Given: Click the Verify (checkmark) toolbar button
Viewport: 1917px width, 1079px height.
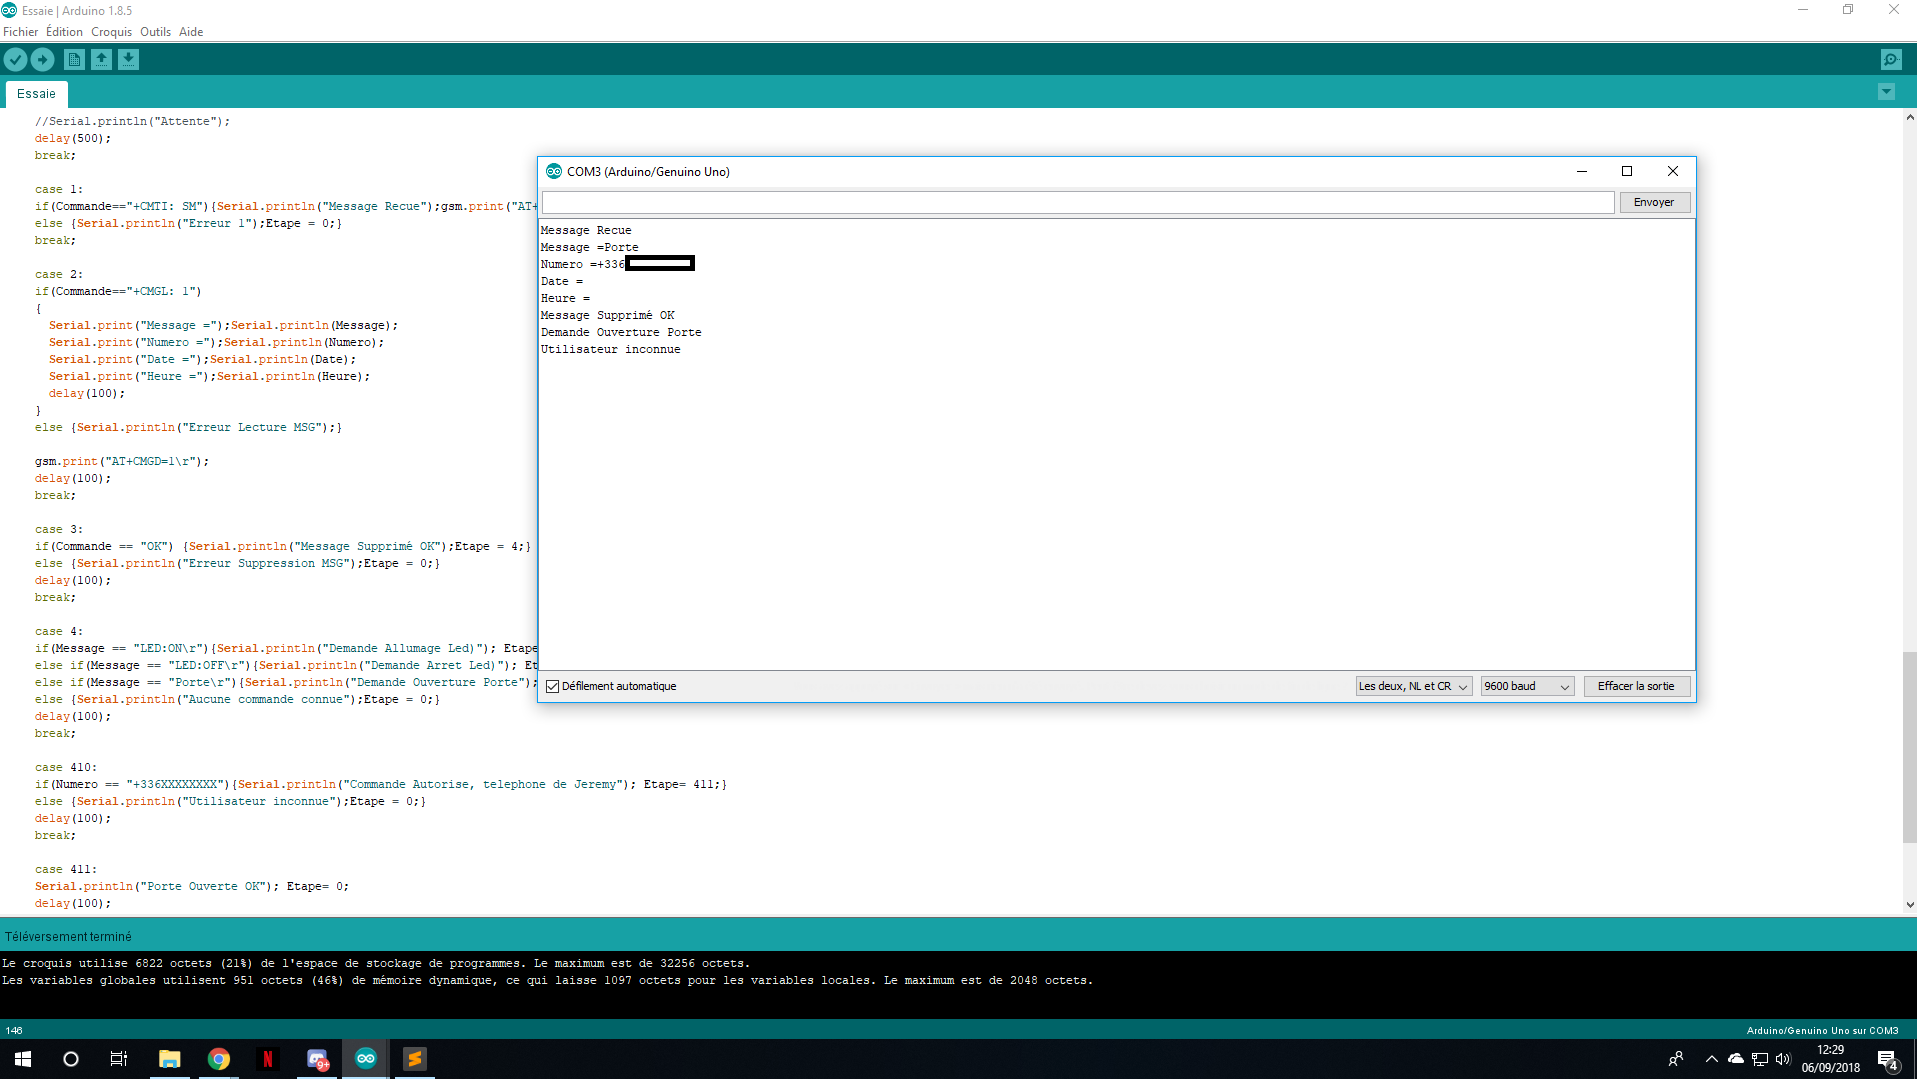Looking at the screenshot, I should tap(15, 60).
